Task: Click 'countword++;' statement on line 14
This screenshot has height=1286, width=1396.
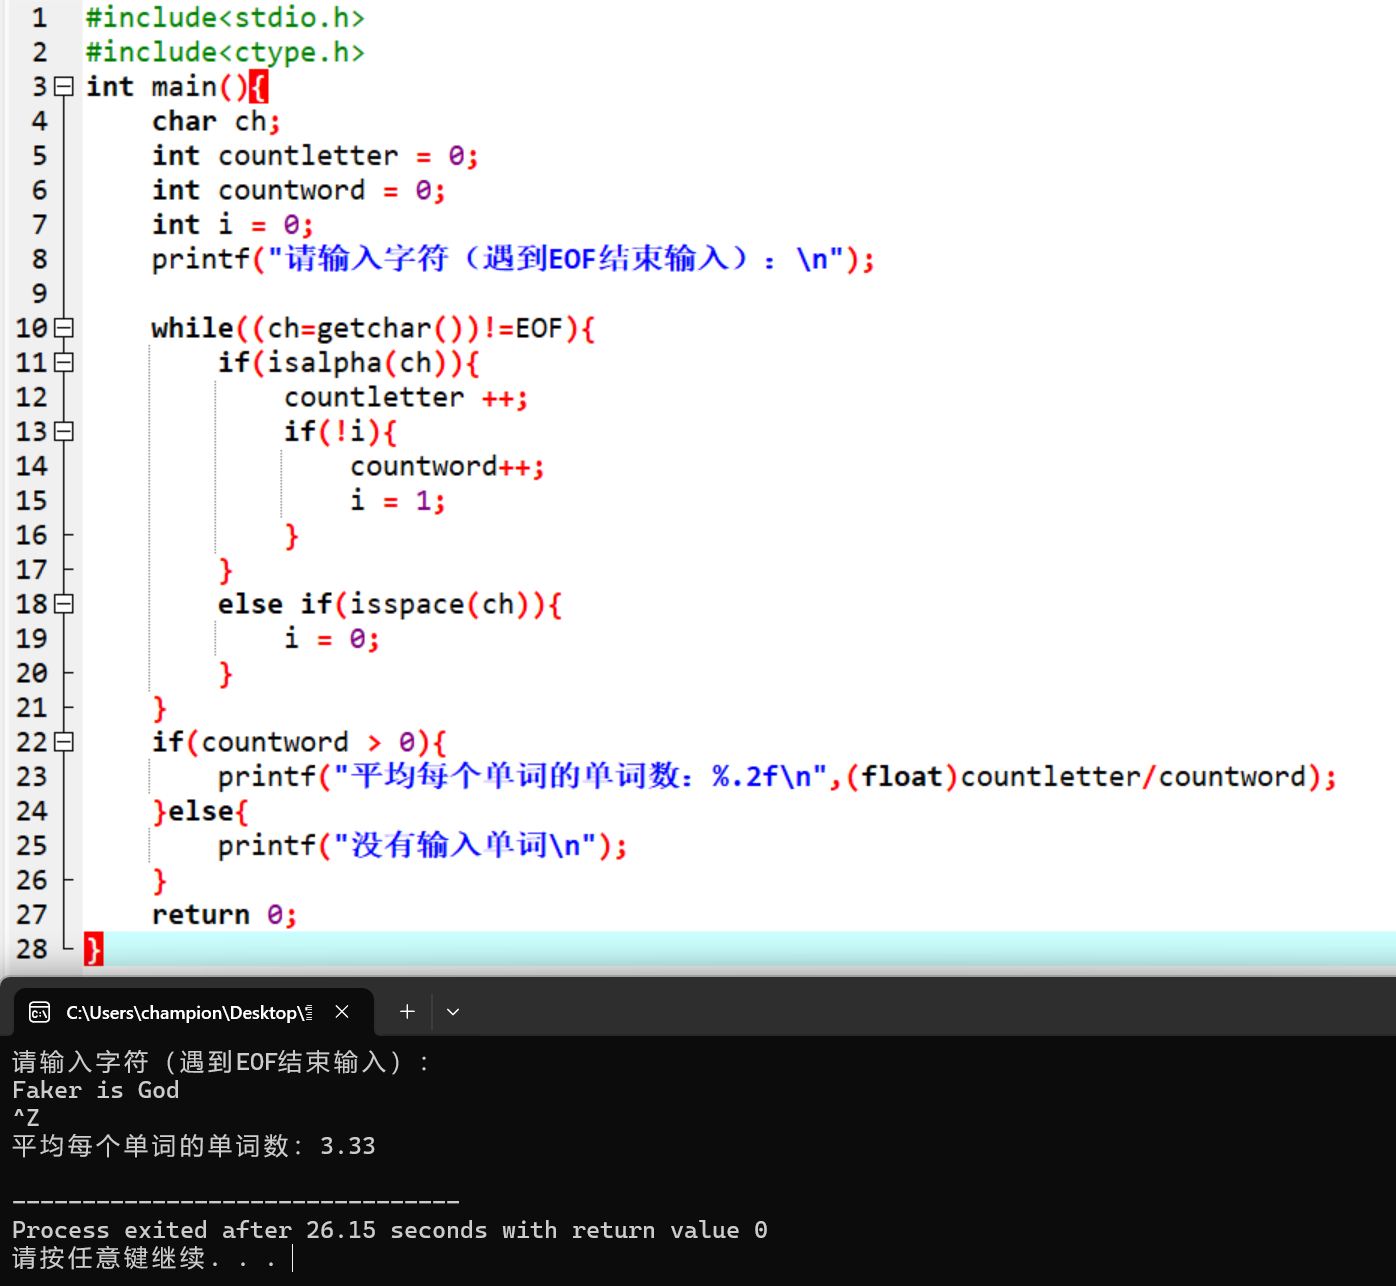Action: 447,467
